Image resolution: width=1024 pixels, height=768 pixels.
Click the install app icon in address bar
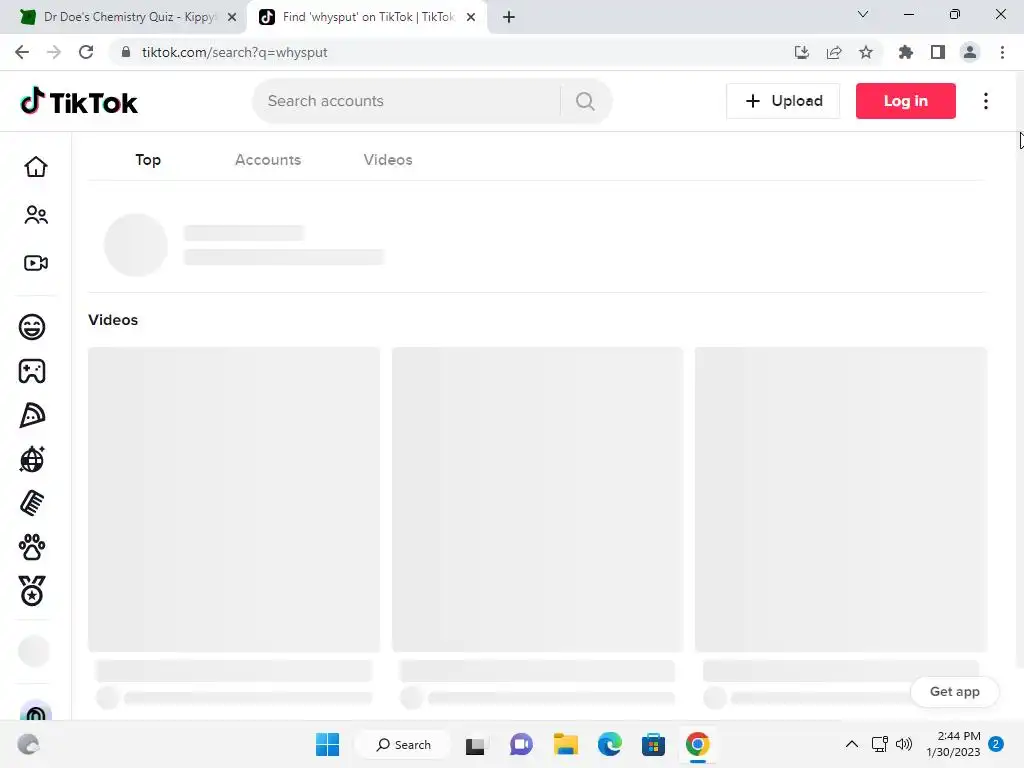[802, 52]
